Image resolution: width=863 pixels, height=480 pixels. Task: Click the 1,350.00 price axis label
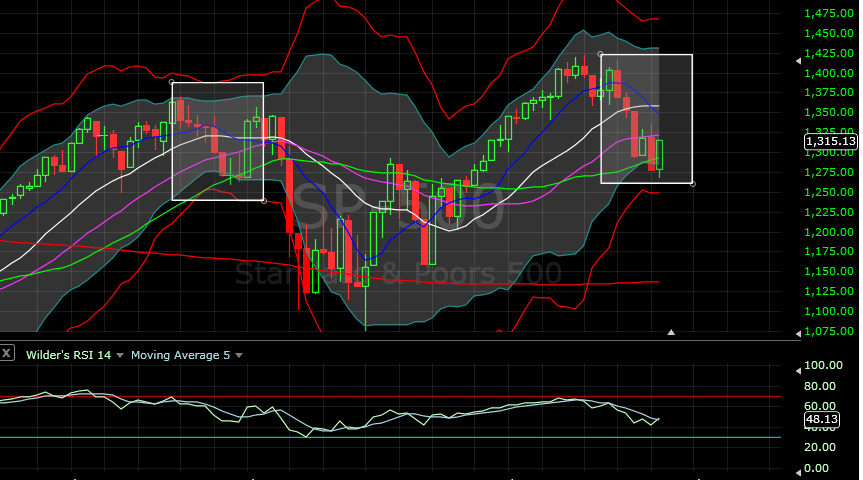(x=829, y=112)
